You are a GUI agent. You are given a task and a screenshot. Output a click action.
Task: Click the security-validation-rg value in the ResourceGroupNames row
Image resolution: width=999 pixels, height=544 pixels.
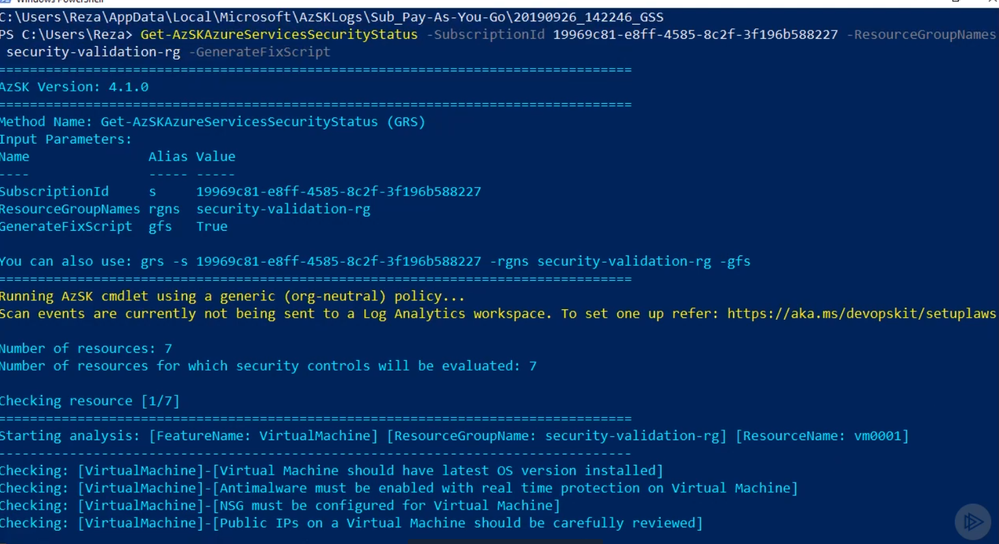(283, 209)
